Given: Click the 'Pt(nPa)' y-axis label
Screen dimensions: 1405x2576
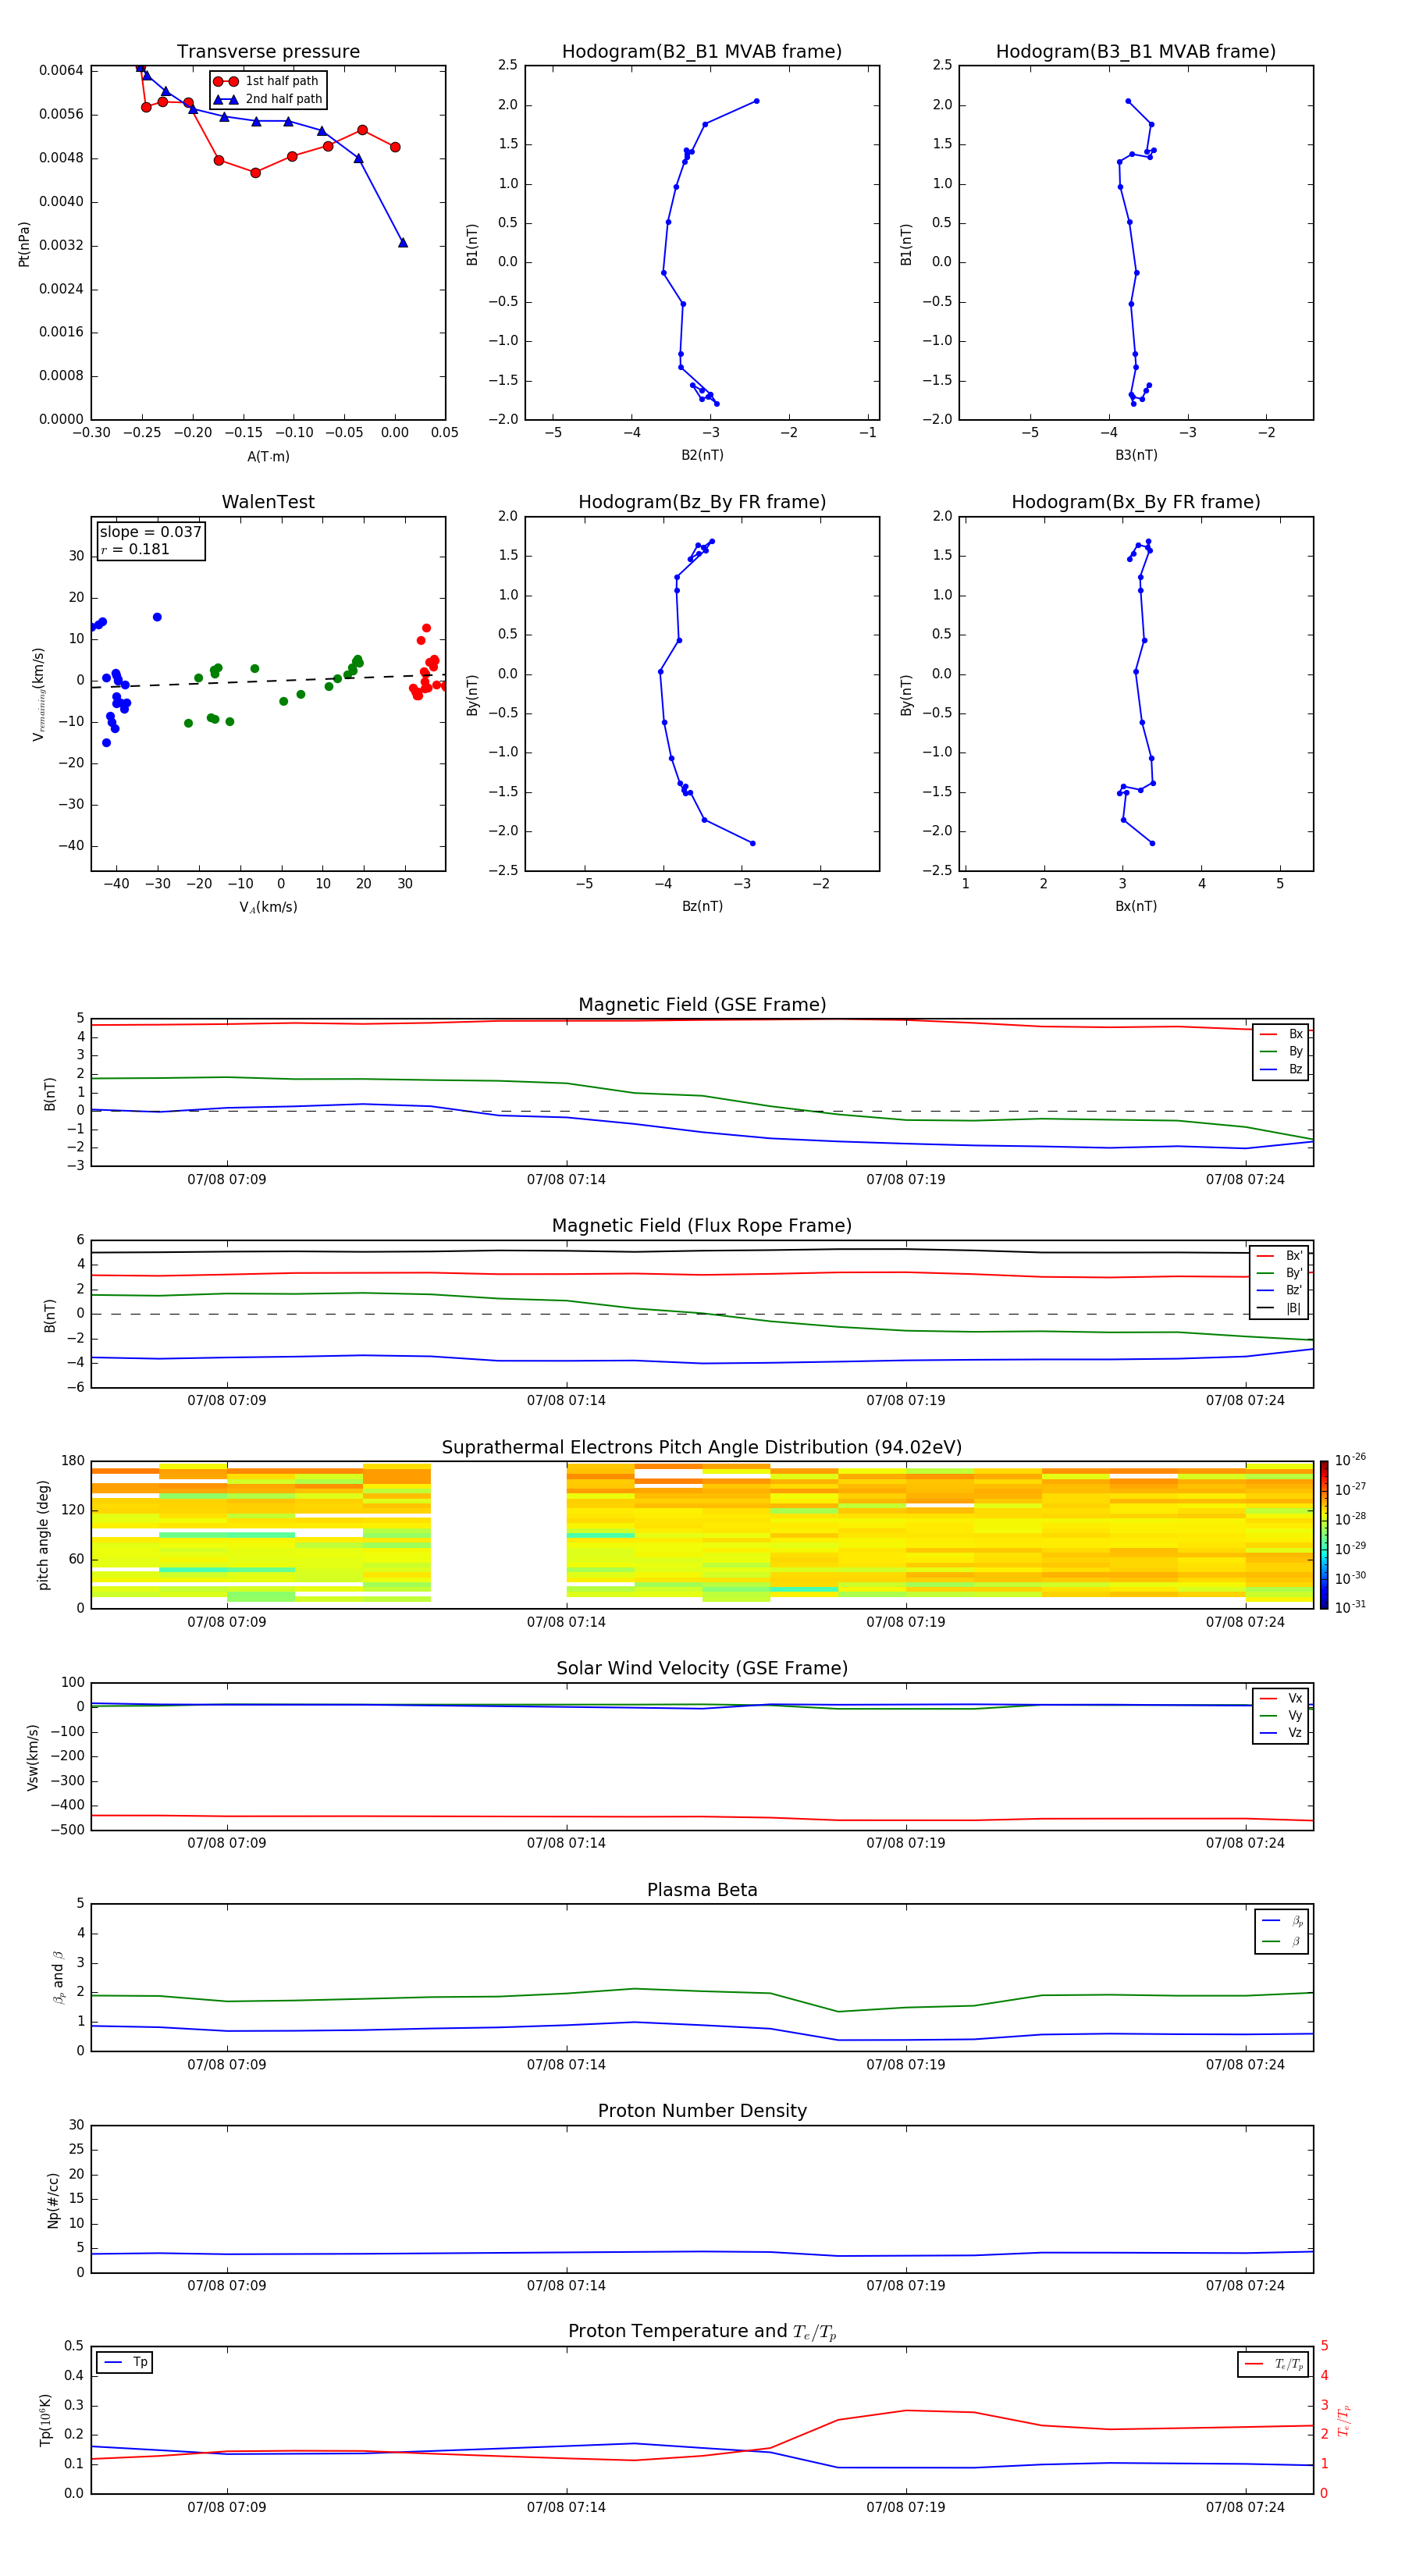Looking at the screenshot, I should click(x=24, y=244).
